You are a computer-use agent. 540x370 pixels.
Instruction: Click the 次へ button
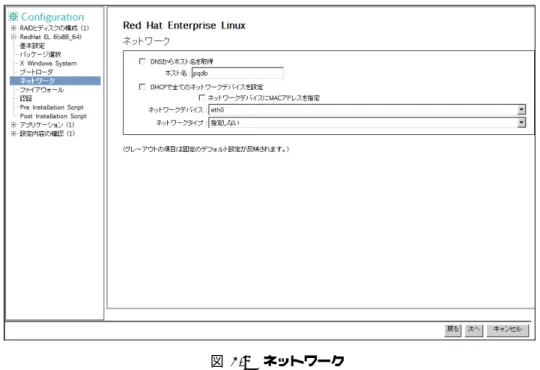pyautogui.click(x=474, y=330)
